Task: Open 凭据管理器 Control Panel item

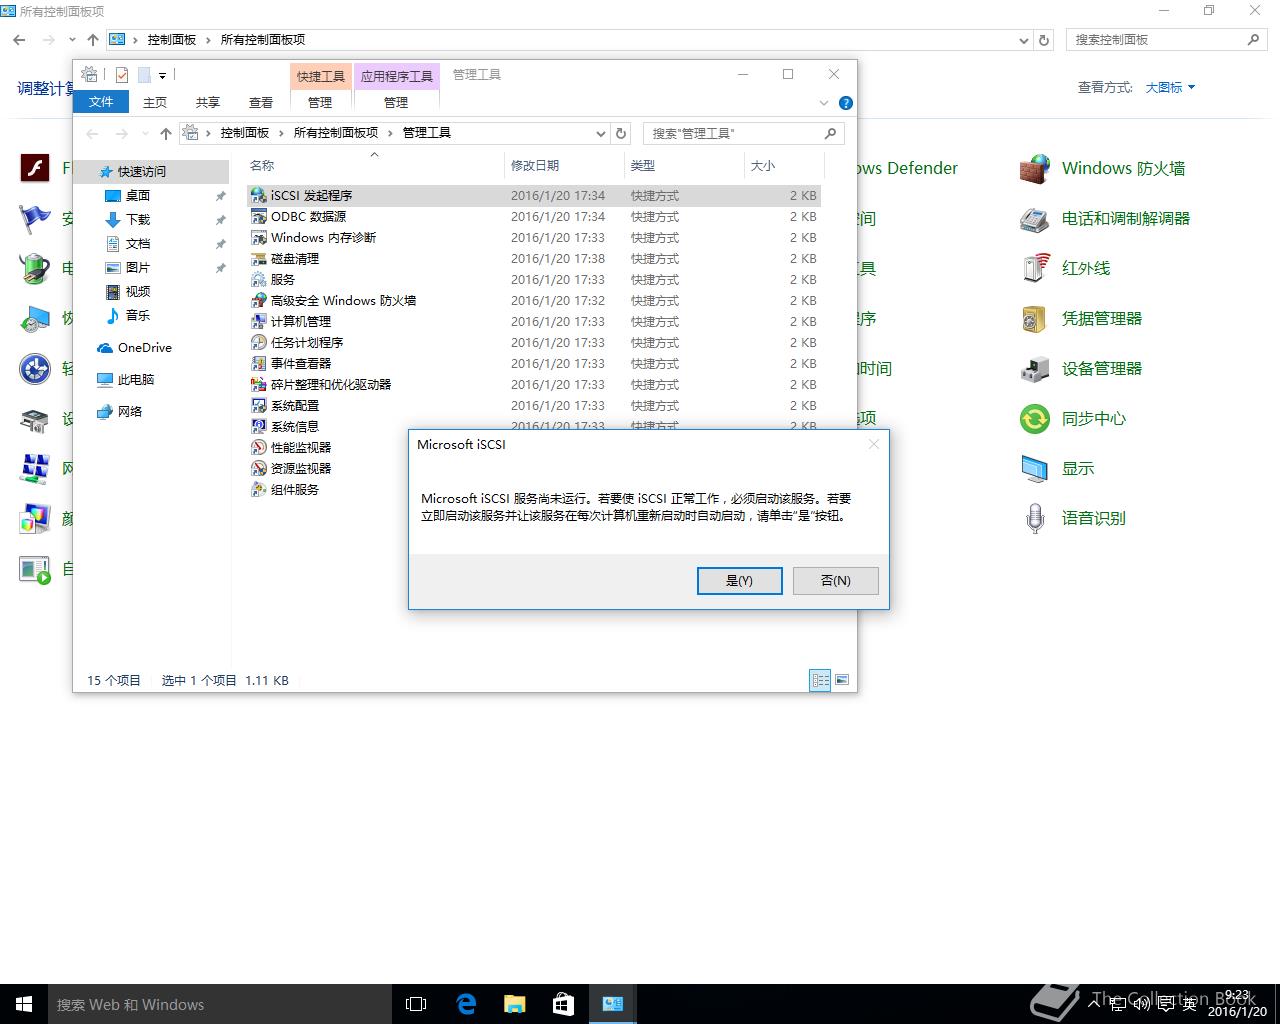Action: click(x=1081, y=318)
